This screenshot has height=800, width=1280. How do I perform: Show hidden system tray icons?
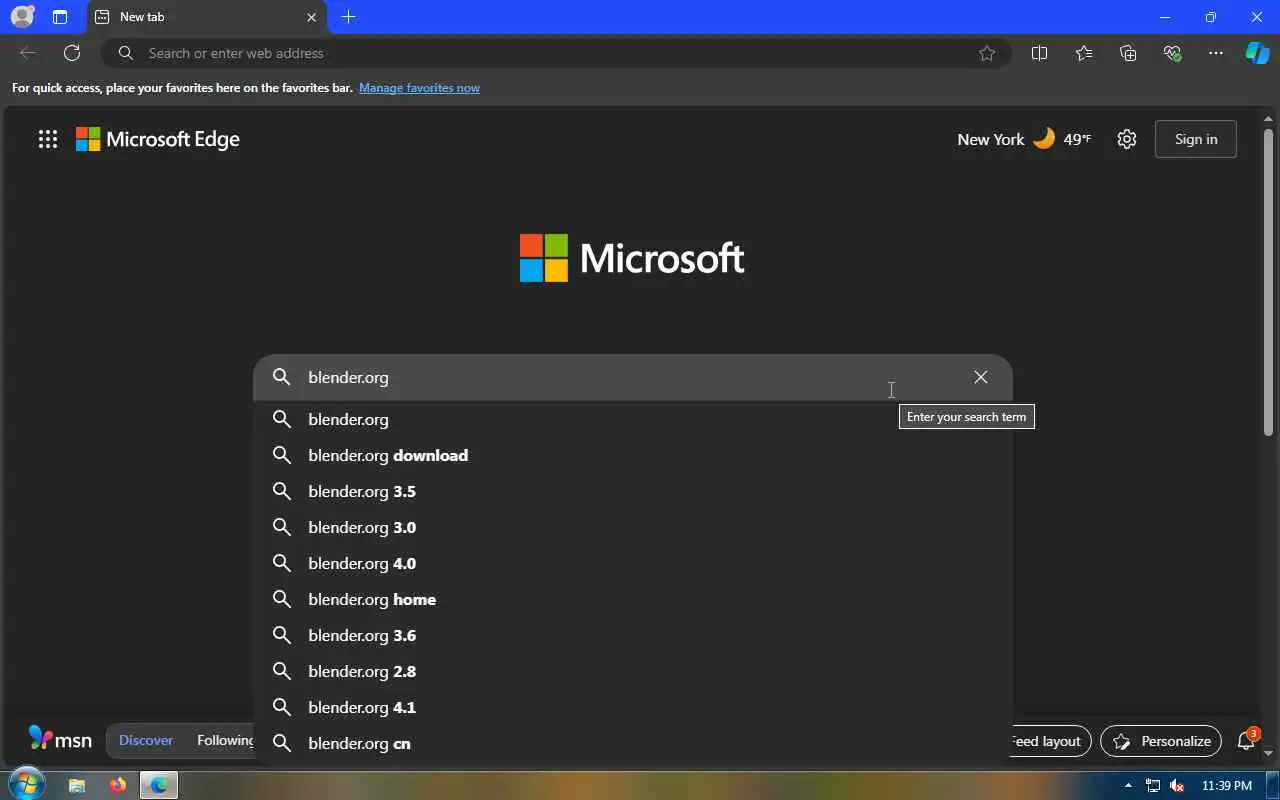(1128, 785)
